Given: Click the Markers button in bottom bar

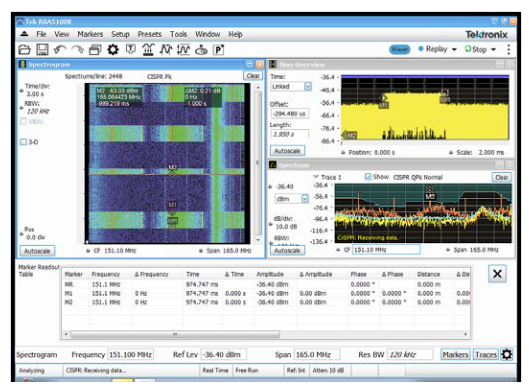Looking at the screenshot, I should [455, 354].
